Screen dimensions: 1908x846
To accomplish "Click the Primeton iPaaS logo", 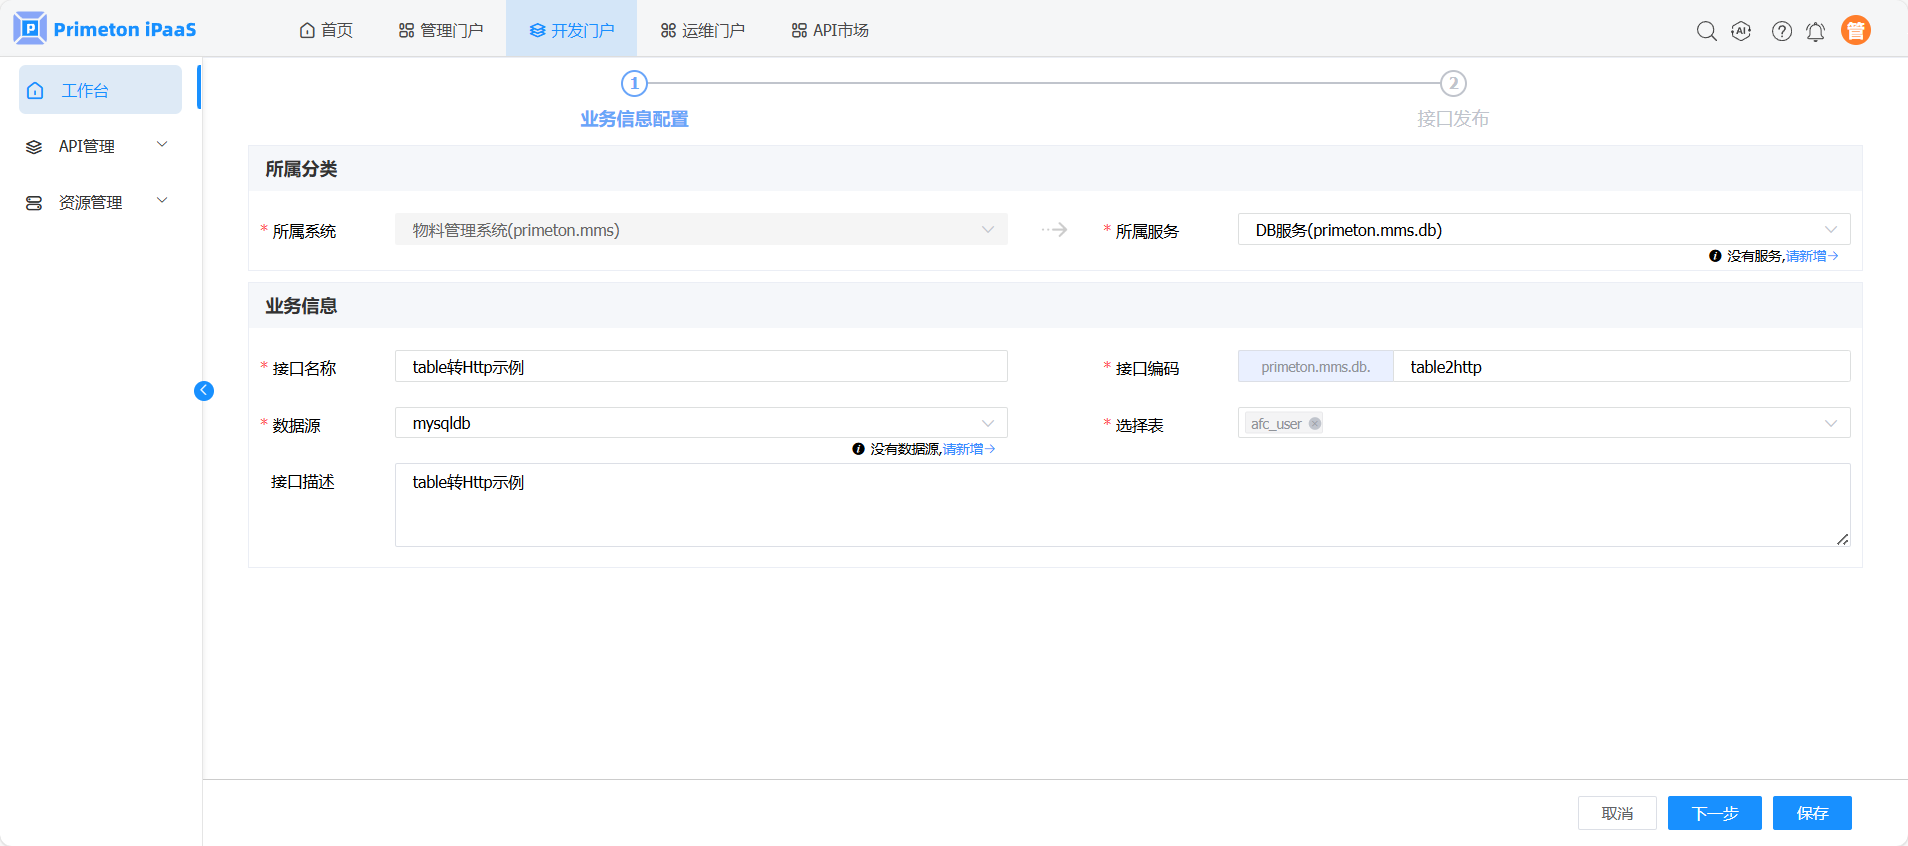I will 105,29.
